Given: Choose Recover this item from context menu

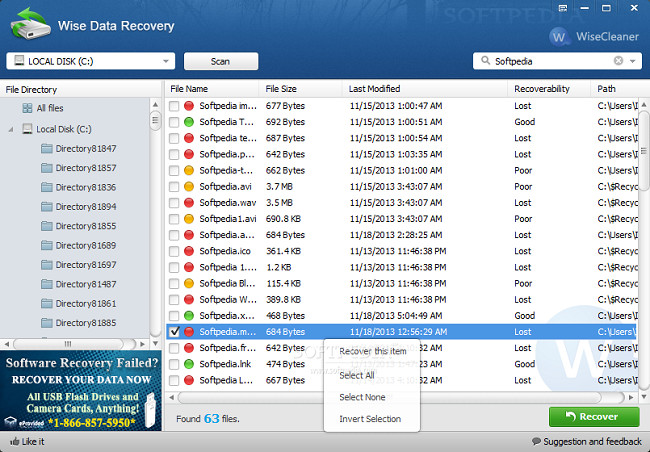Looking at the screenshot, I should tap(372, 351).
